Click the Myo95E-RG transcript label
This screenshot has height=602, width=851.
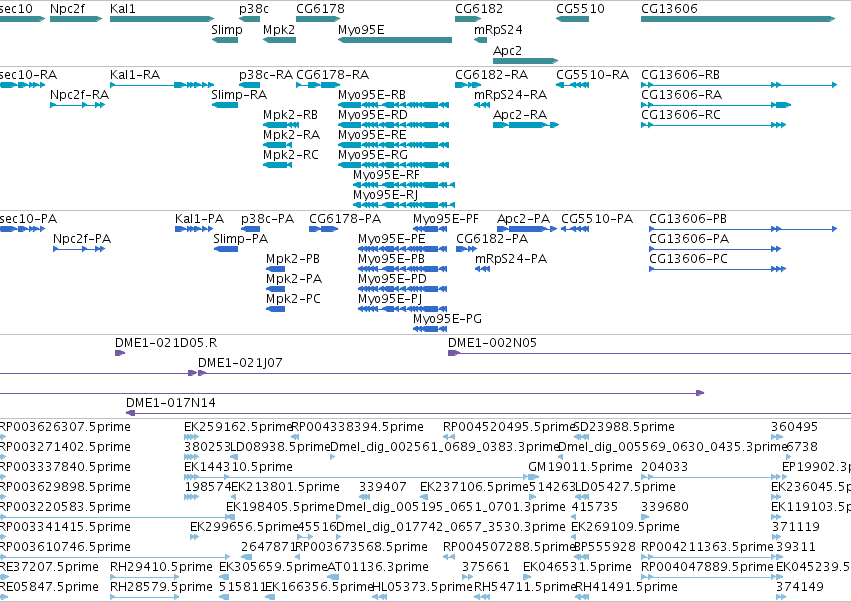(373, 155)
